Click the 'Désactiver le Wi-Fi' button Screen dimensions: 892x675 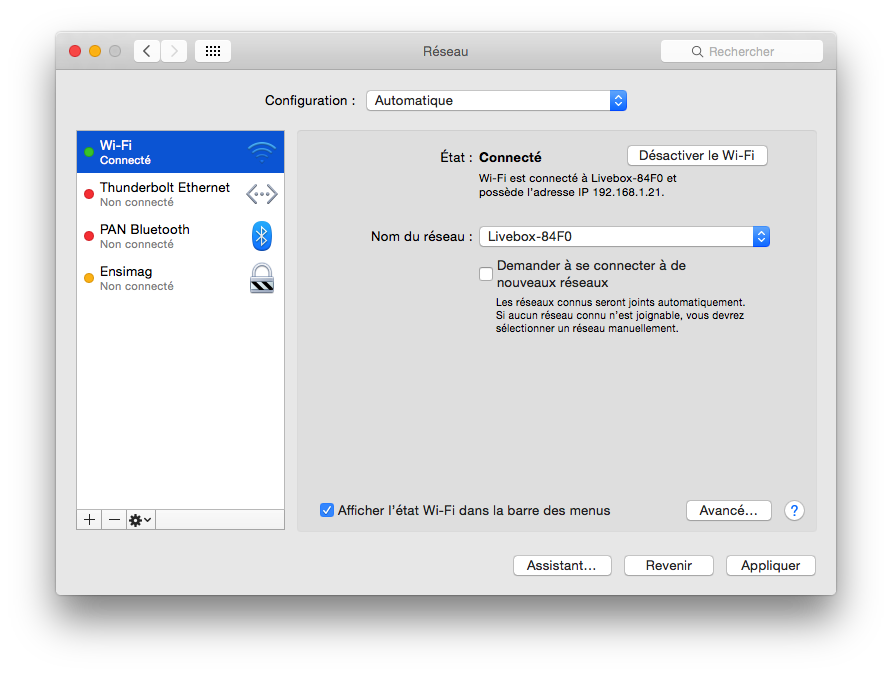pos(697,156)
